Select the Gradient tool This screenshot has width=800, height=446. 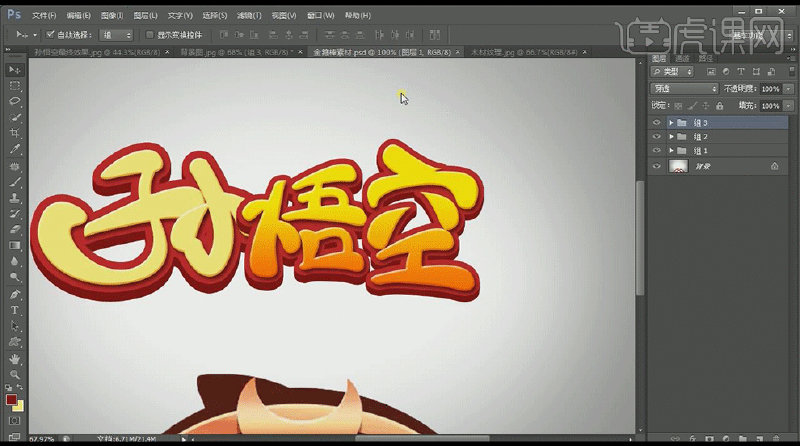[14, 245]
